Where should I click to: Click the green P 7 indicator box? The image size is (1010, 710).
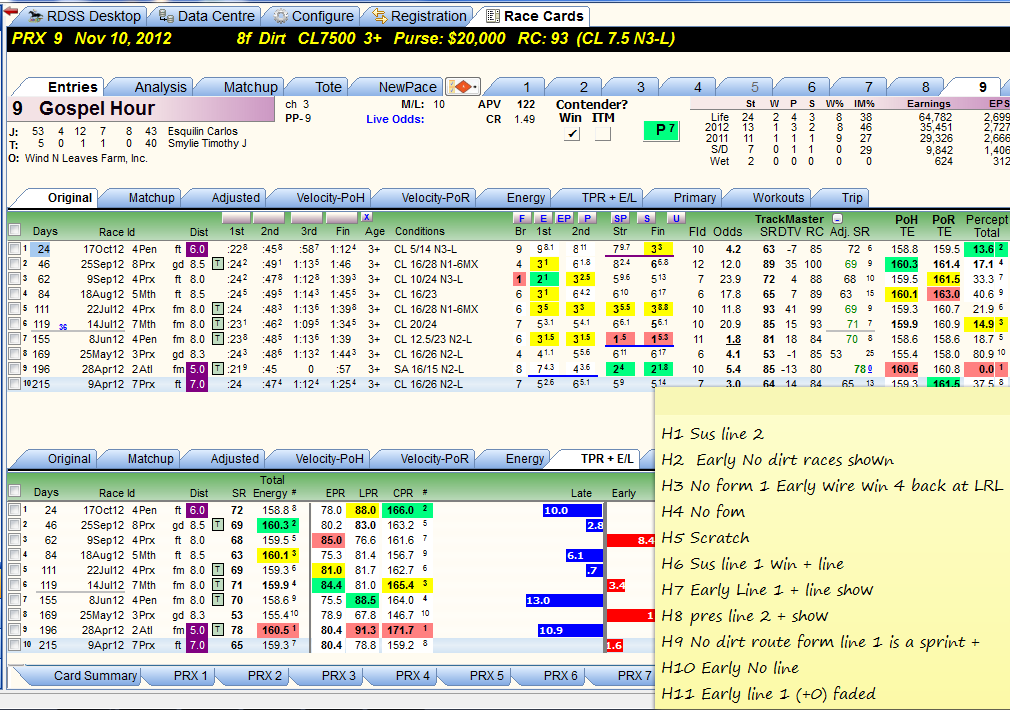(x=662, y=130)
